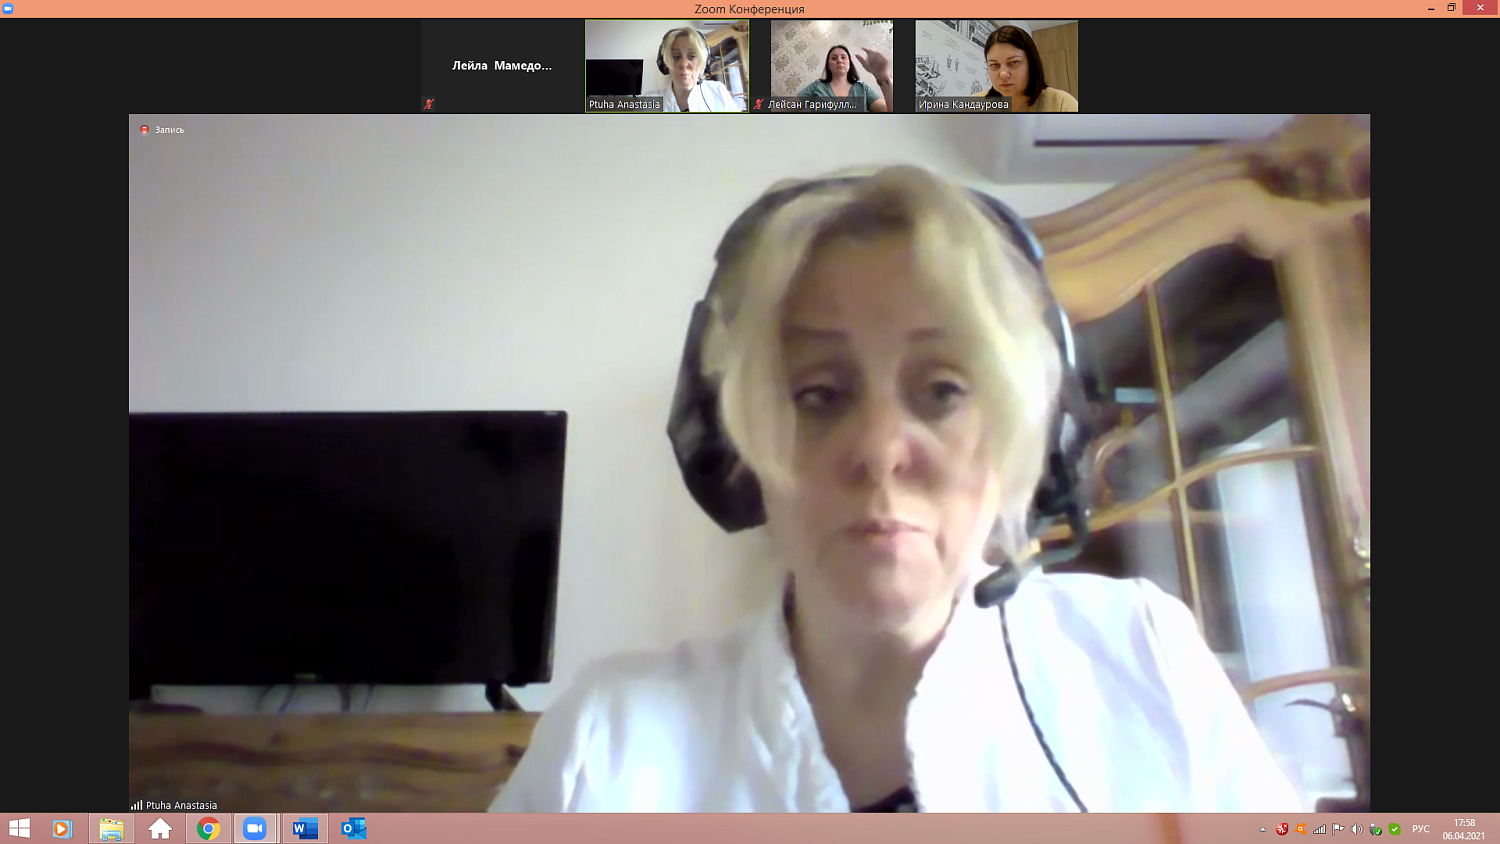Open the Windows Start menu
The width and height of the screenshot is (1500, 844).
click(x=19, y=829)
